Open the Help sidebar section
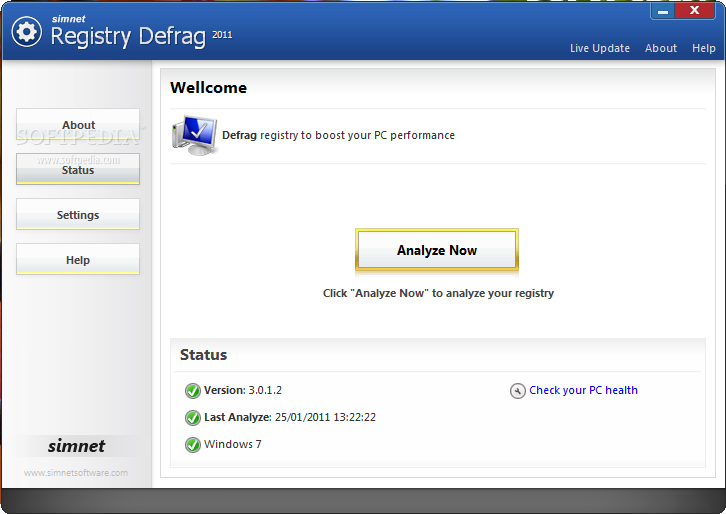 coord(78,259)
